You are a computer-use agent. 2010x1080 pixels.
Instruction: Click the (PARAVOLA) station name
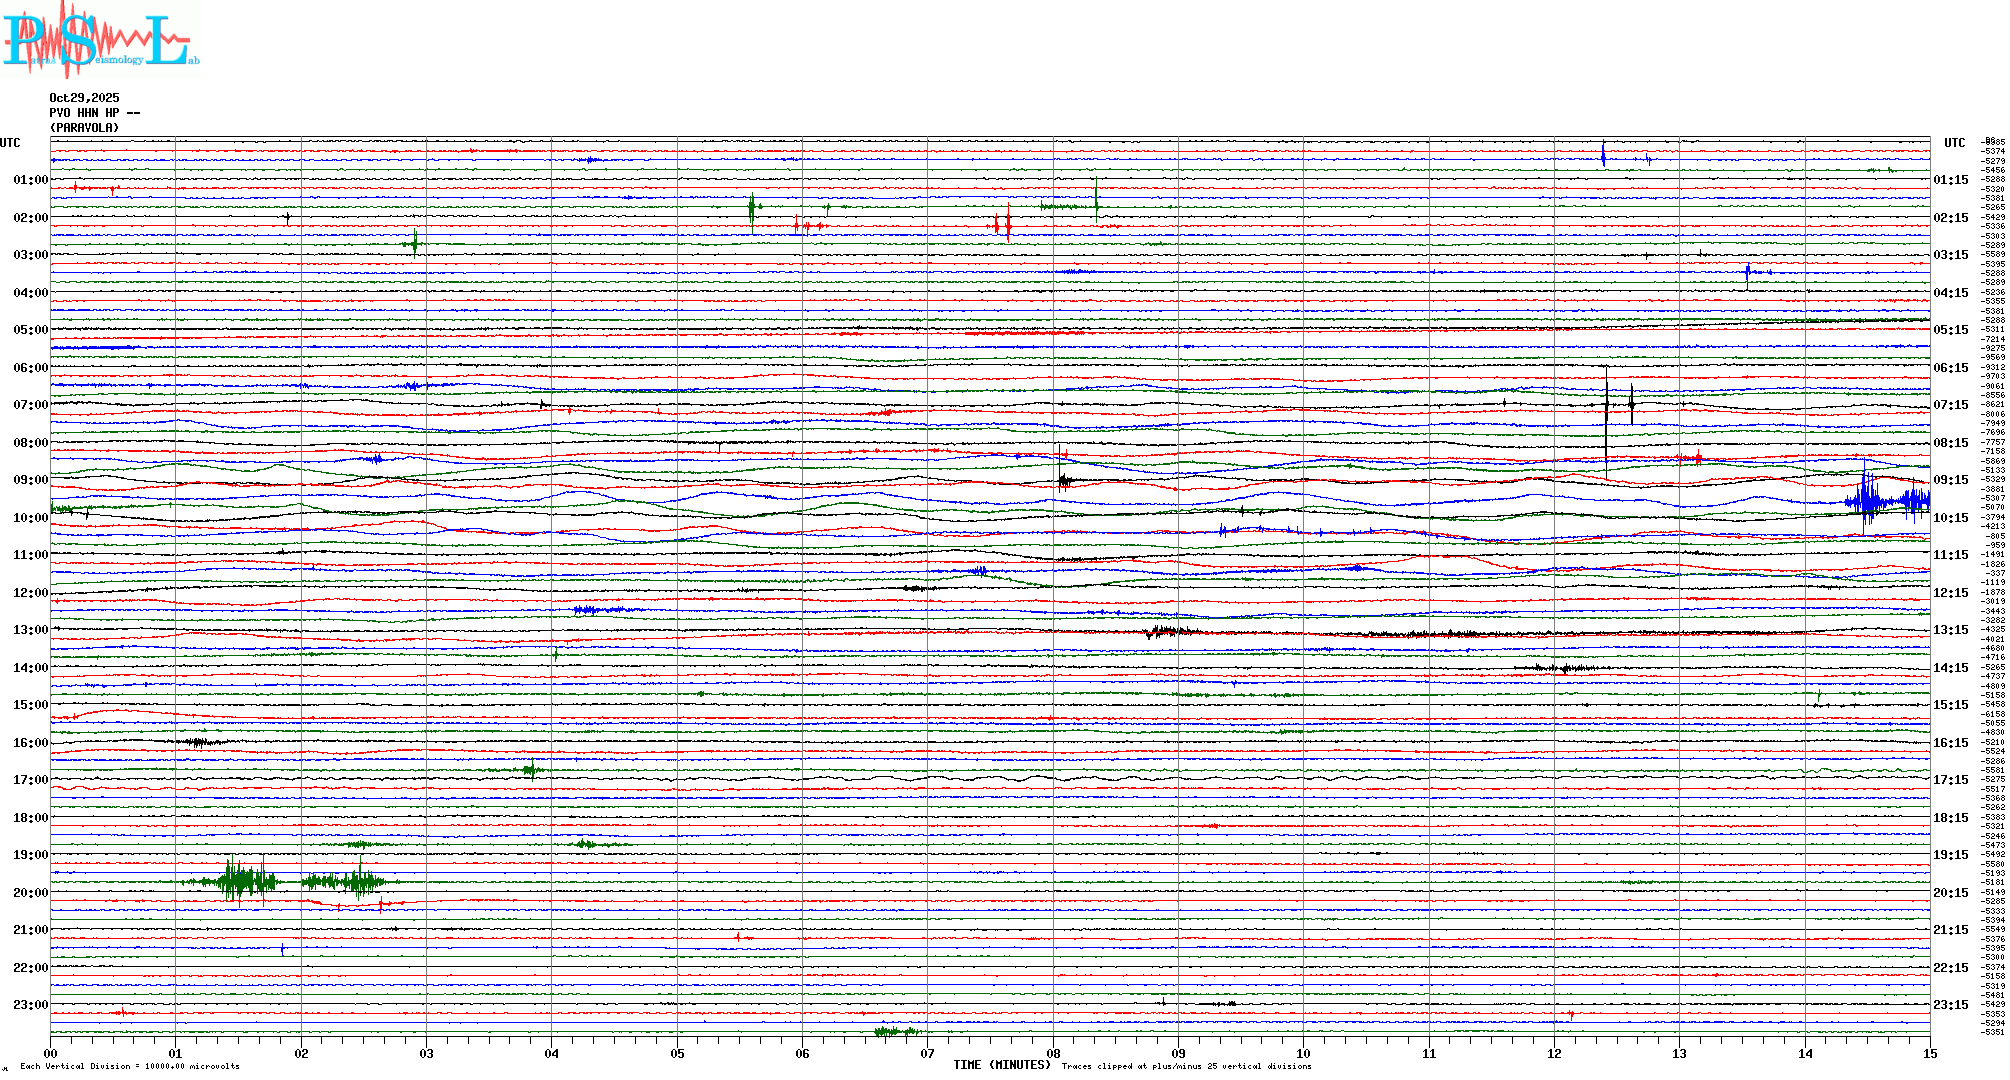84,128
